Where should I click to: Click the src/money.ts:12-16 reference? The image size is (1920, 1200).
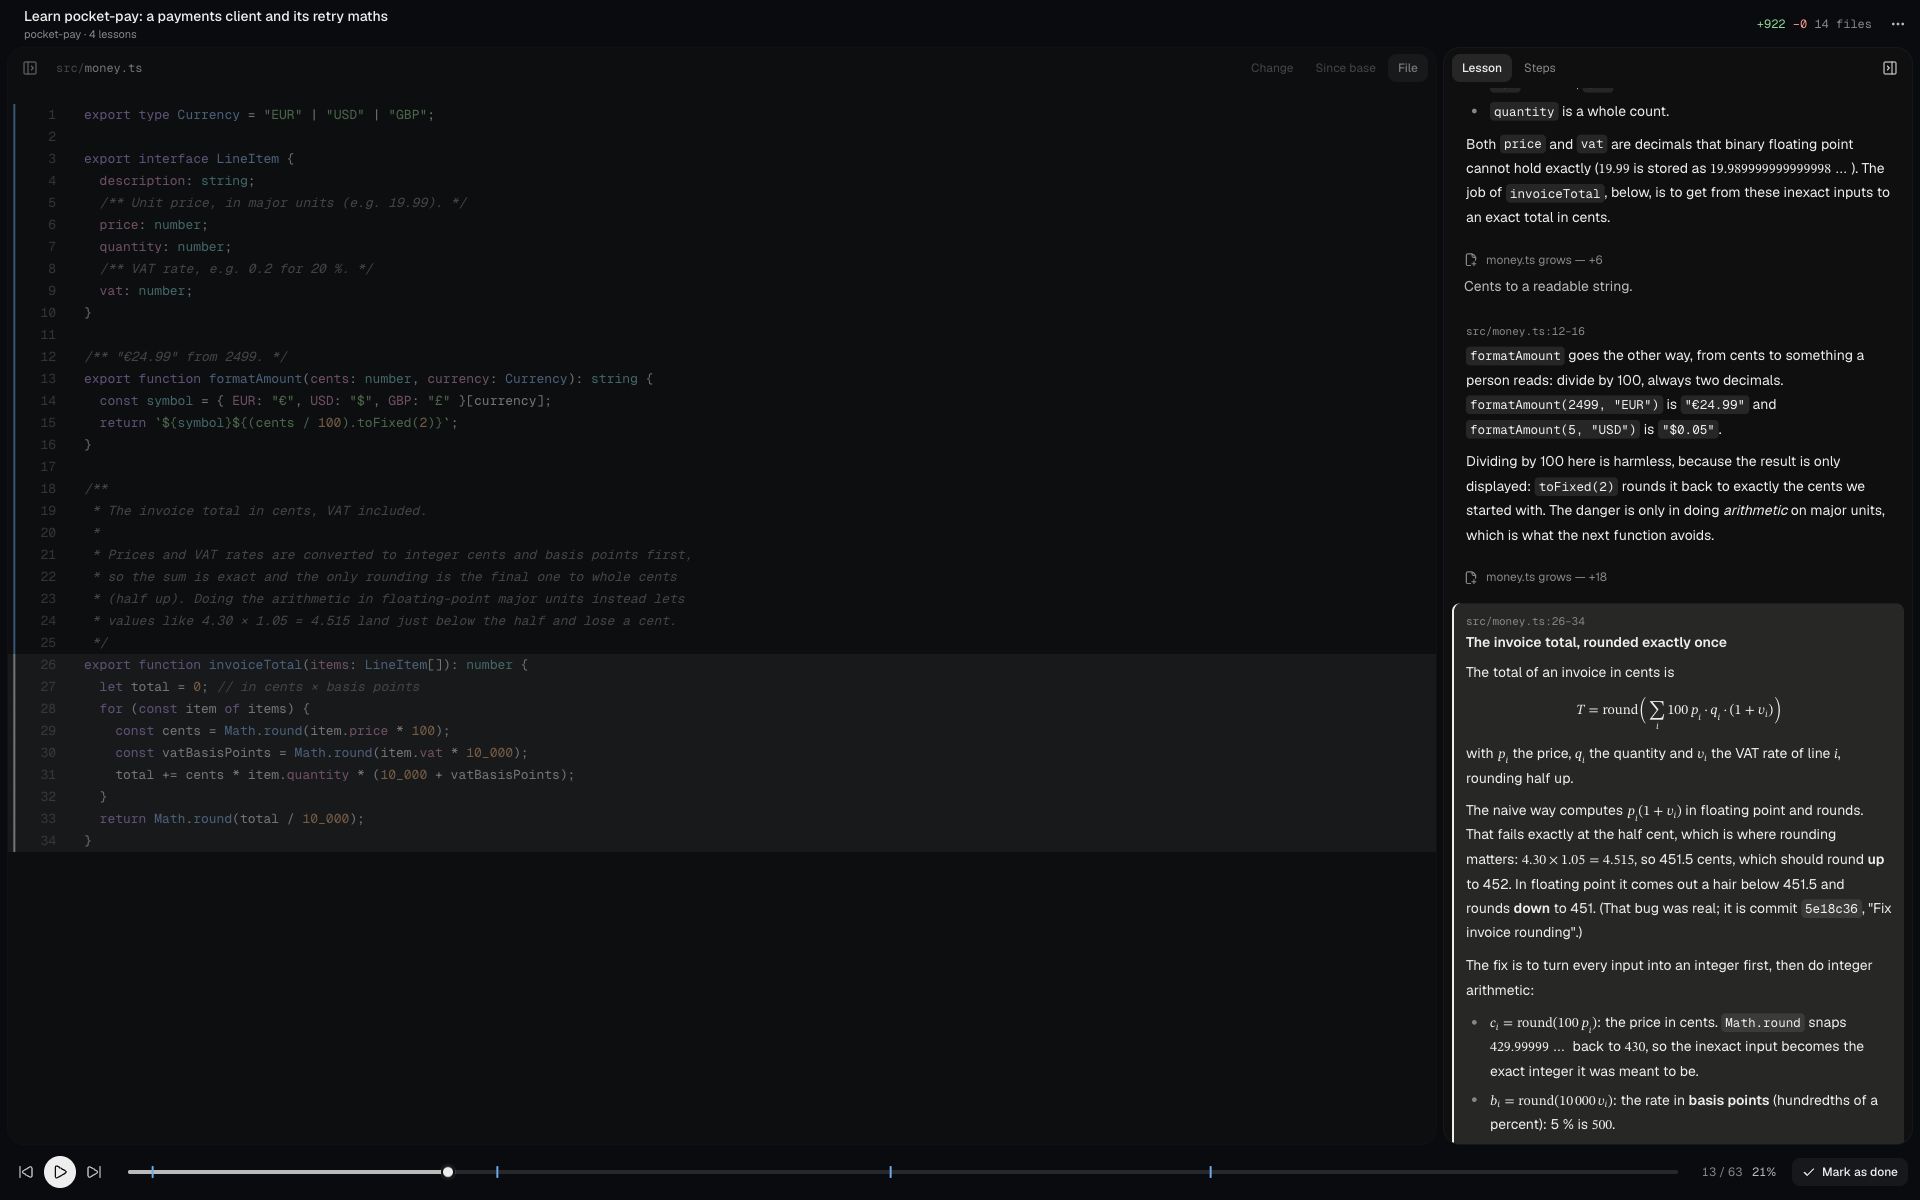point(1525,331)
